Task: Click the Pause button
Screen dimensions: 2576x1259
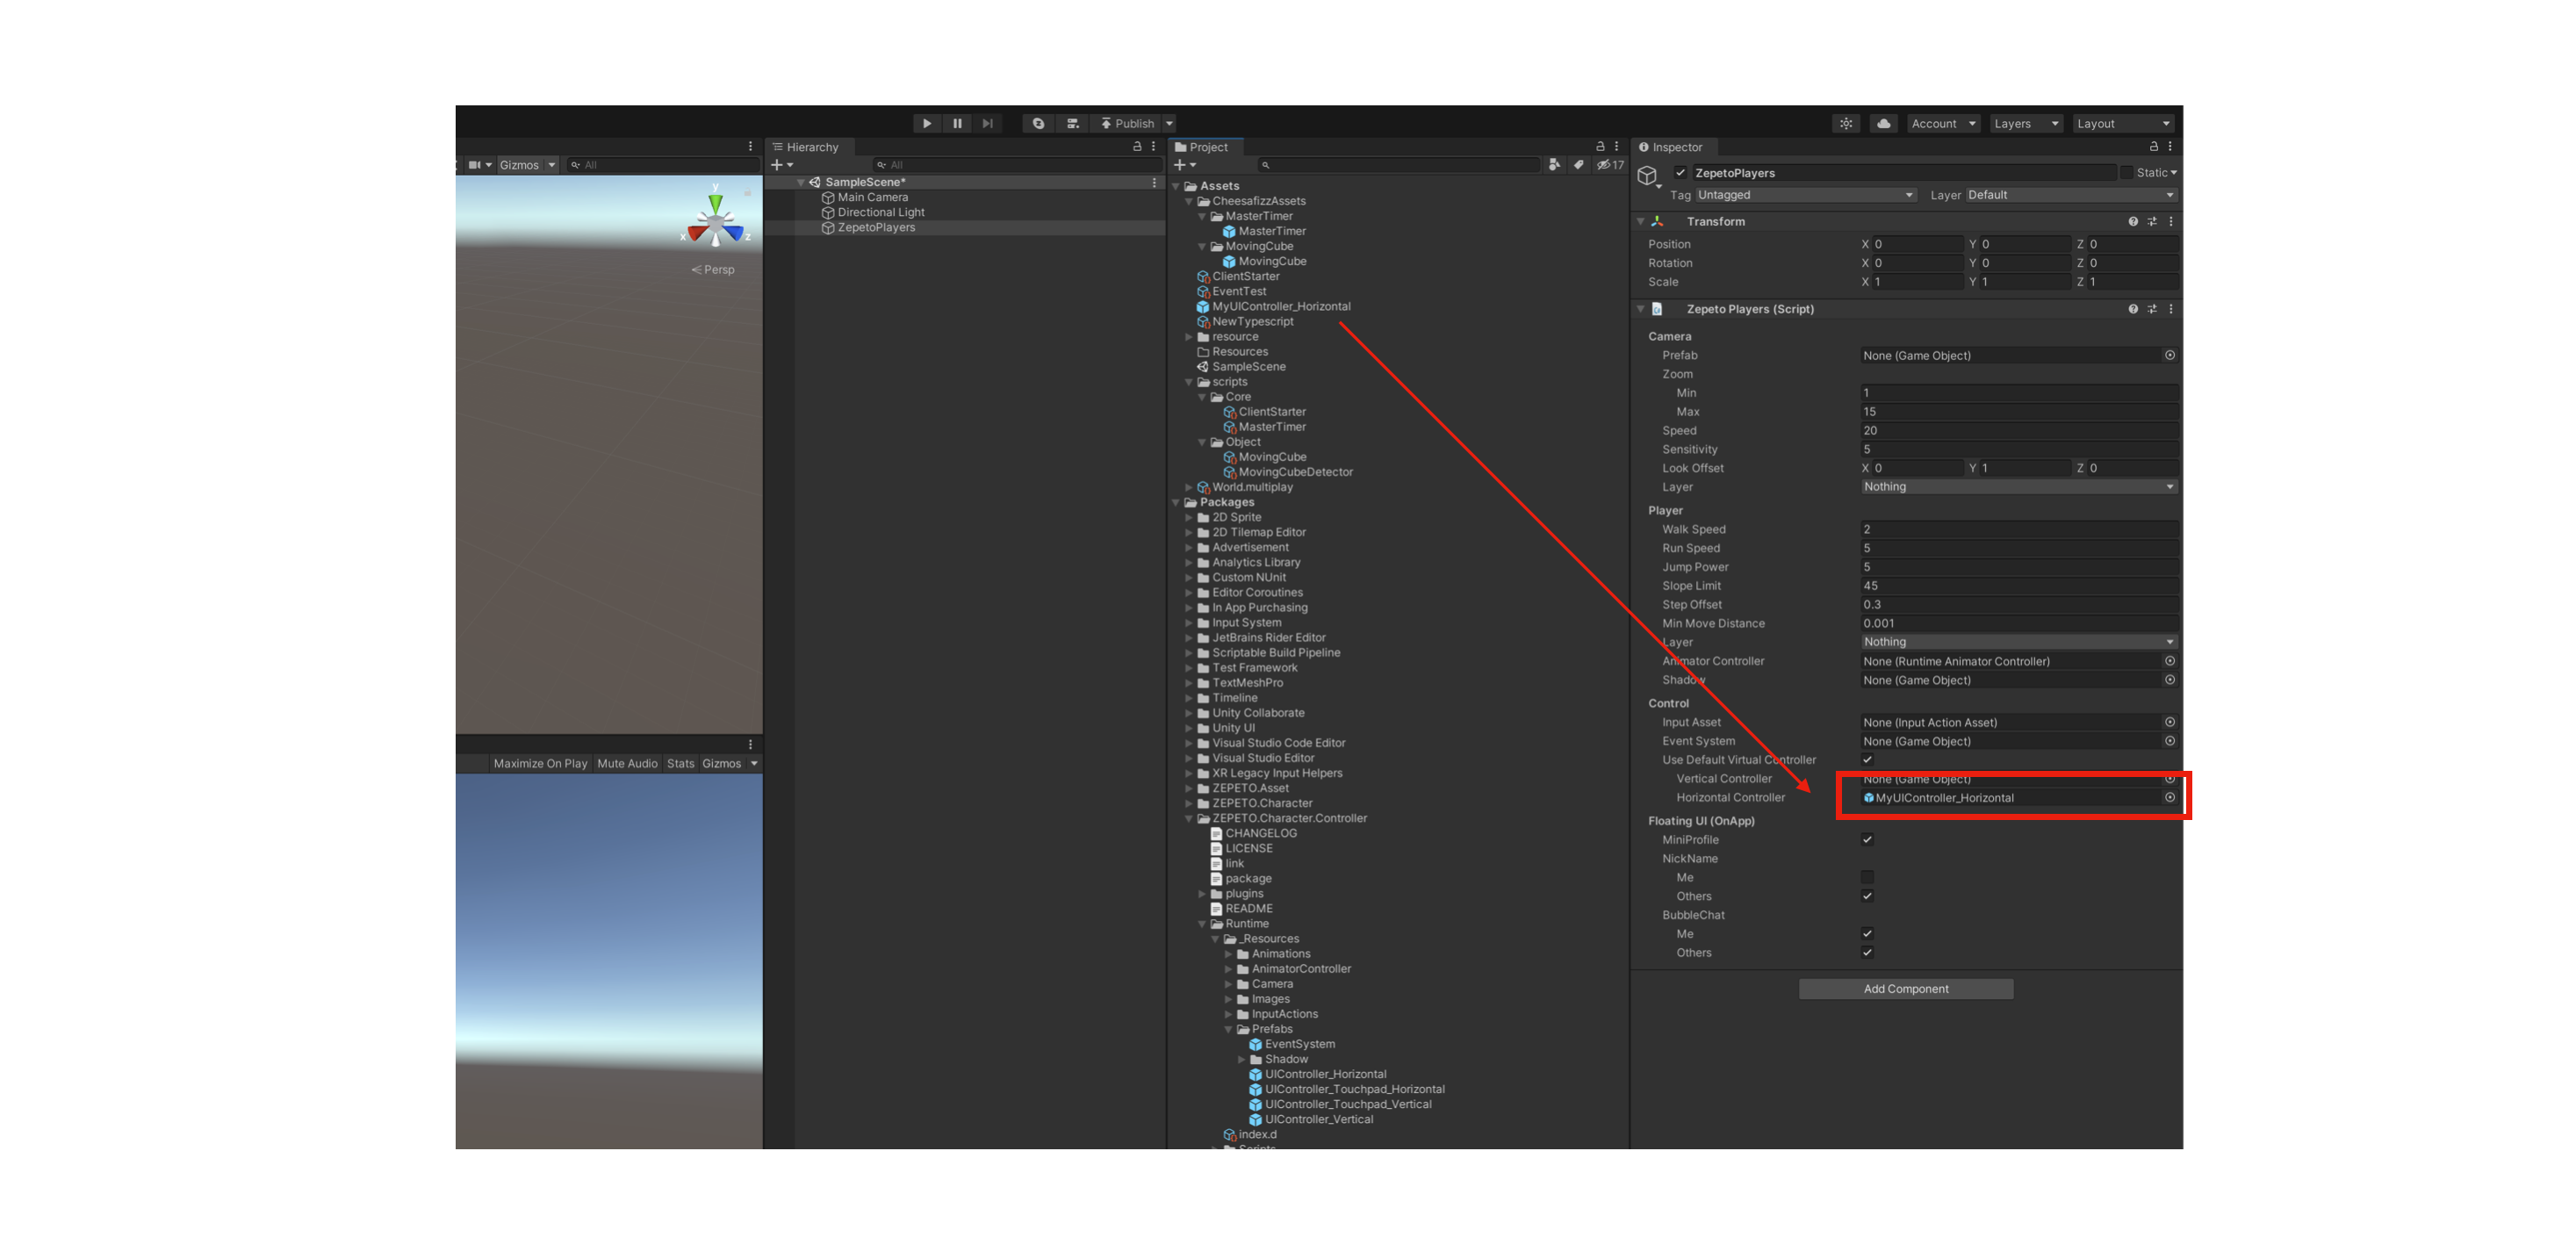Action: (957, 124)
